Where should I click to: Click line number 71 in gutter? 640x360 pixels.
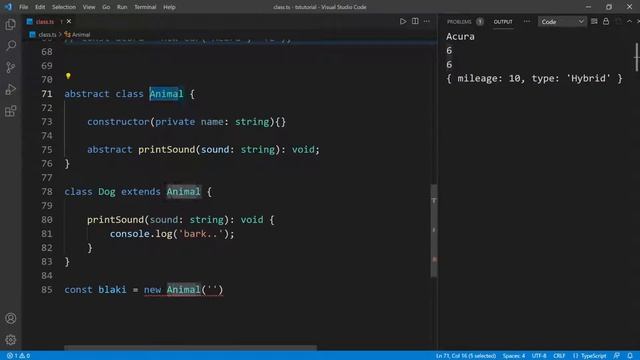click(x=47, y=94)
